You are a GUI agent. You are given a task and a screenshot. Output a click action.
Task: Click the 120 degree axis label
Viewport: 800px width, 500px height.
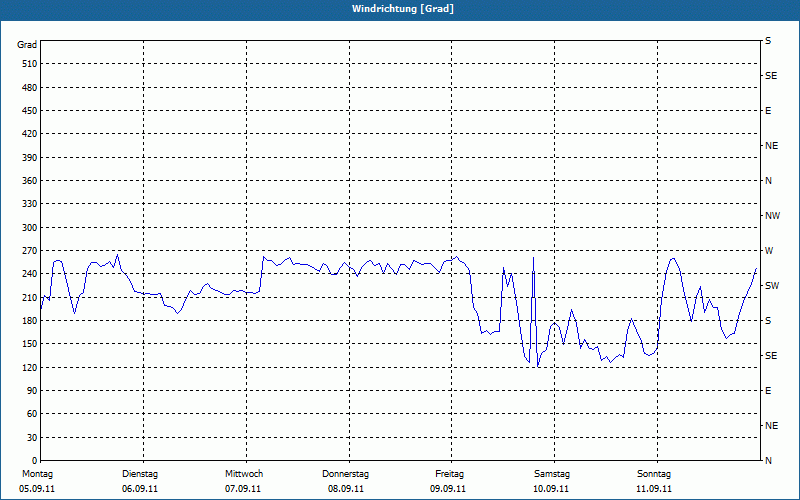[x=29, y=367]
